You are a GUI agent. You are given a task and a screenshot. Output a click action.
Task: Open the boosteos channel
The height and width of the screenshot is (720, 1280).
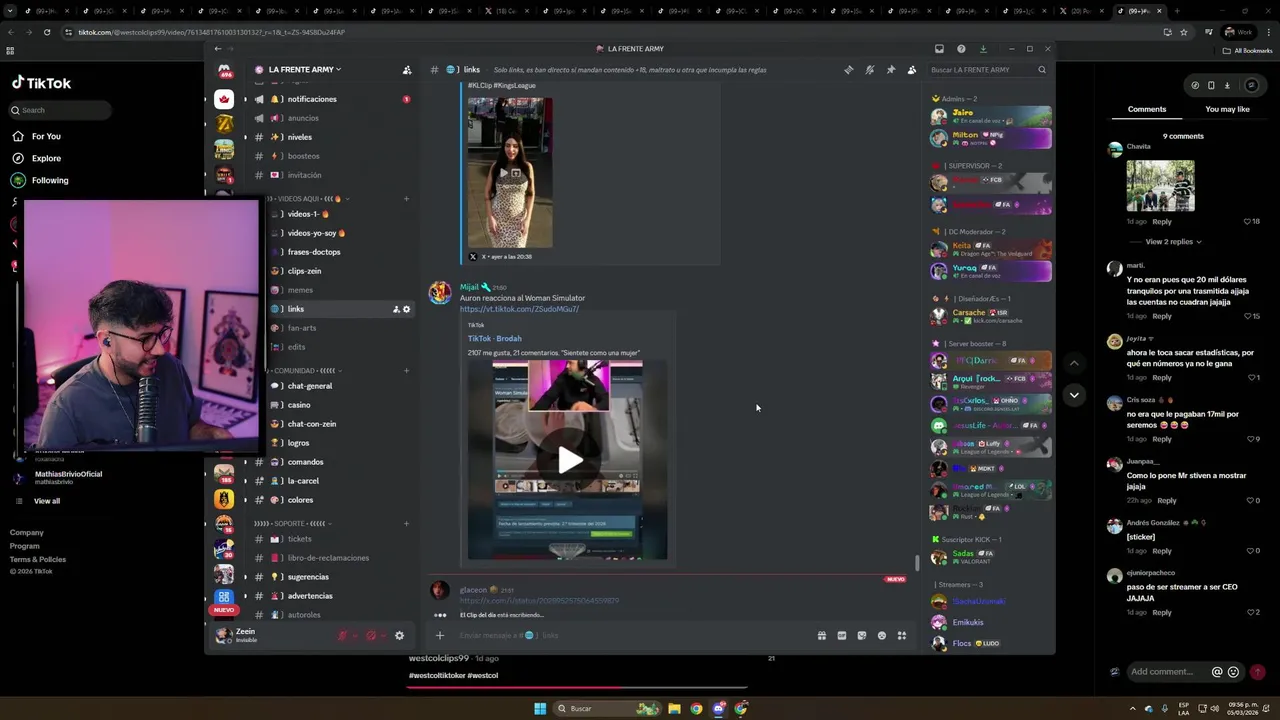[304, 156]
